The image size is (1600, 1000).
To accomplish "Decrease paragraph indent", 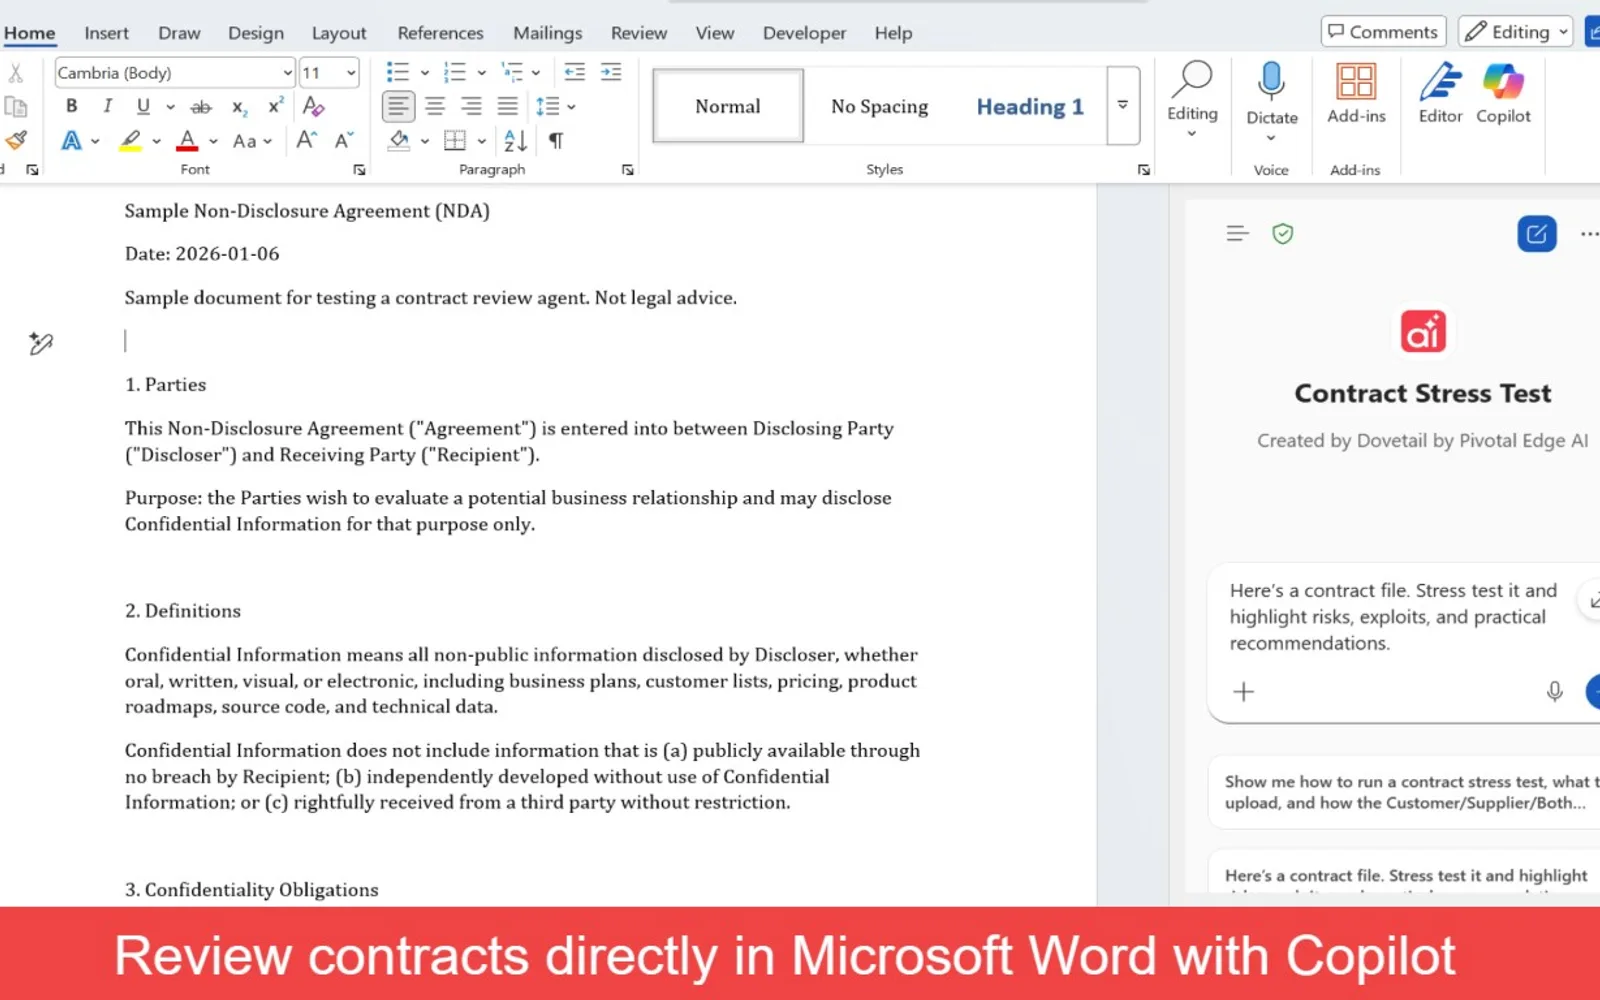I will coord(574,72).
